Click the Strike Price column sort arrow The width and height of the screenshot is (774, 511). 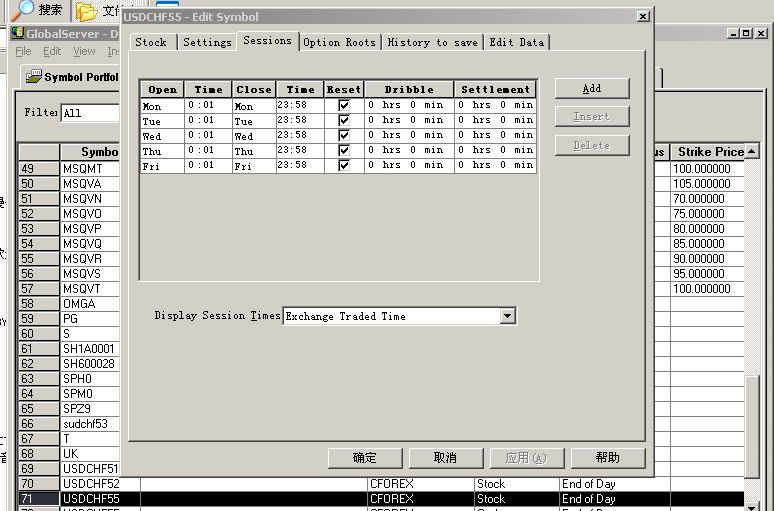click(751, 151)
